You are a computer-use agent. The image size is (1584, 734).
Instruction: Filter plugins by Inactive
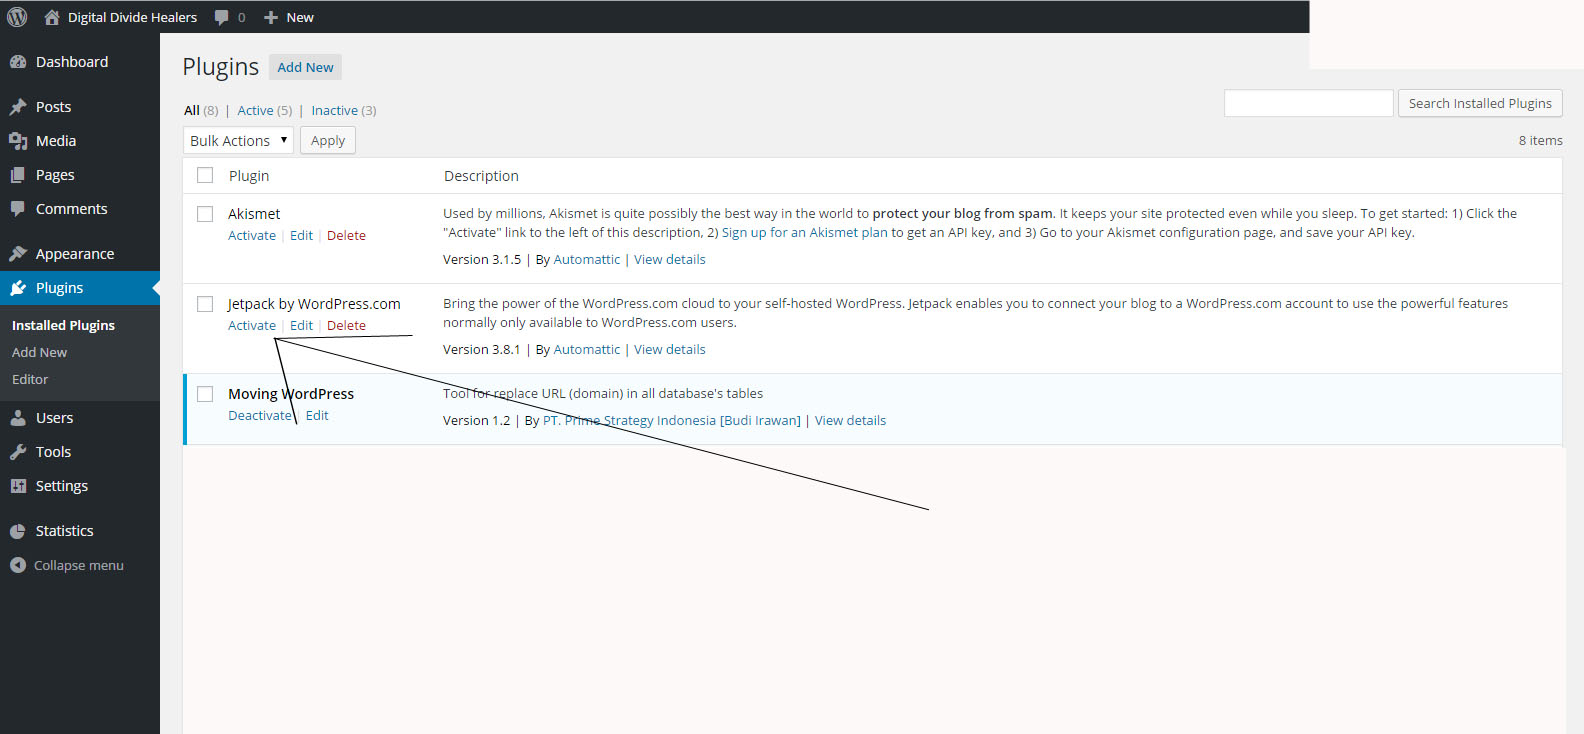[x=334, y=110]
